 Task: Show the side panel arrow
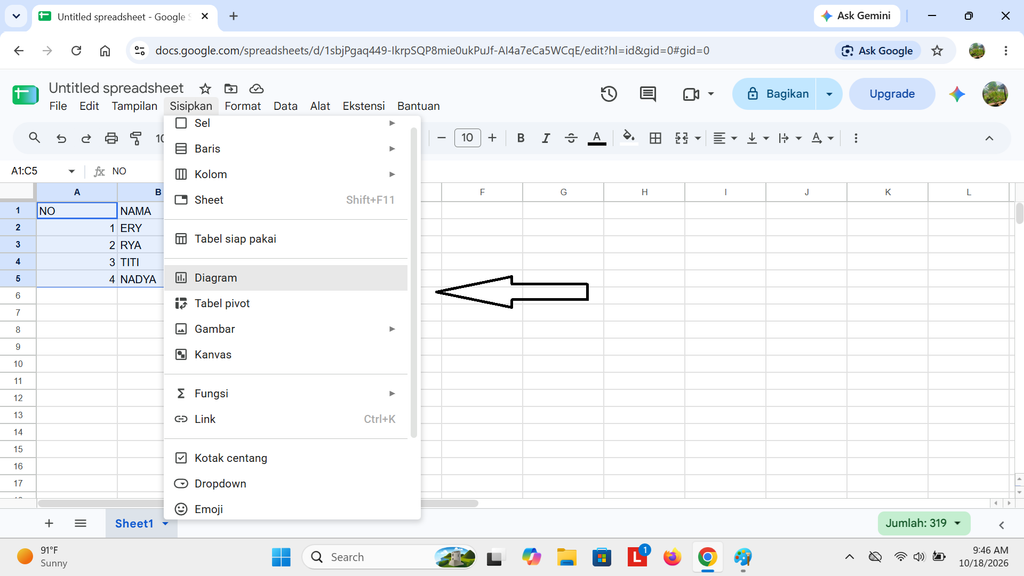point(1001,524)
